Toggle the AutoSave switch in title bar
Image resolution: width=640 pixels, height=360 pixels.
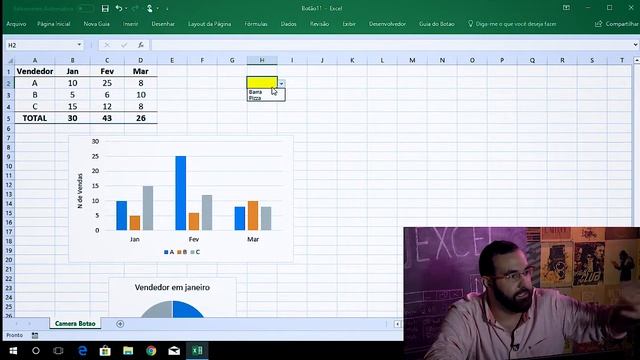tap(85, 8)
